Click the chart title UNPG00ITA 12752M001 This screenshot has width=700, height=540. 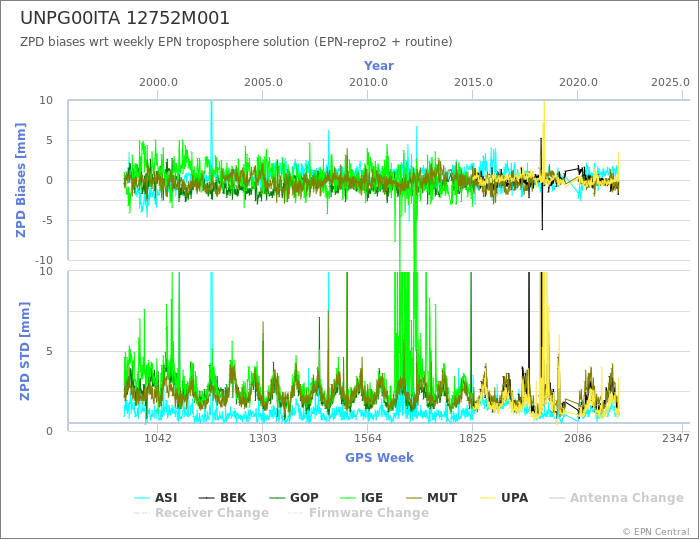[125, 18]
